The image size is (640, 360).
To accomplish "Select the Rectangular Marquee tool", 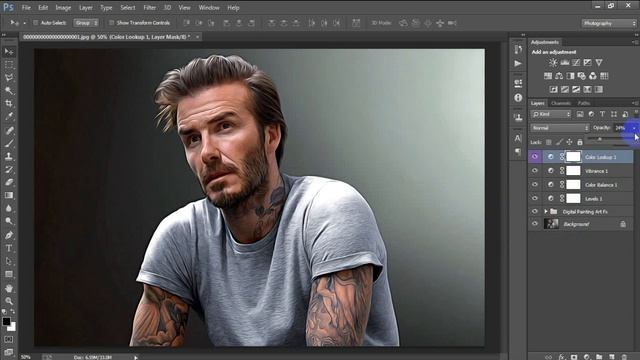I will tap(9, 64).
